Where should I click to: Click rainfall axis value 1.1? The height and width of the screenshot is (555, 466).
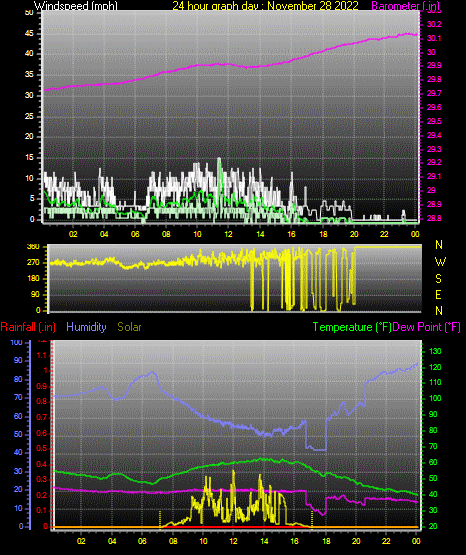pyautogui.click(x=42, y=355)
